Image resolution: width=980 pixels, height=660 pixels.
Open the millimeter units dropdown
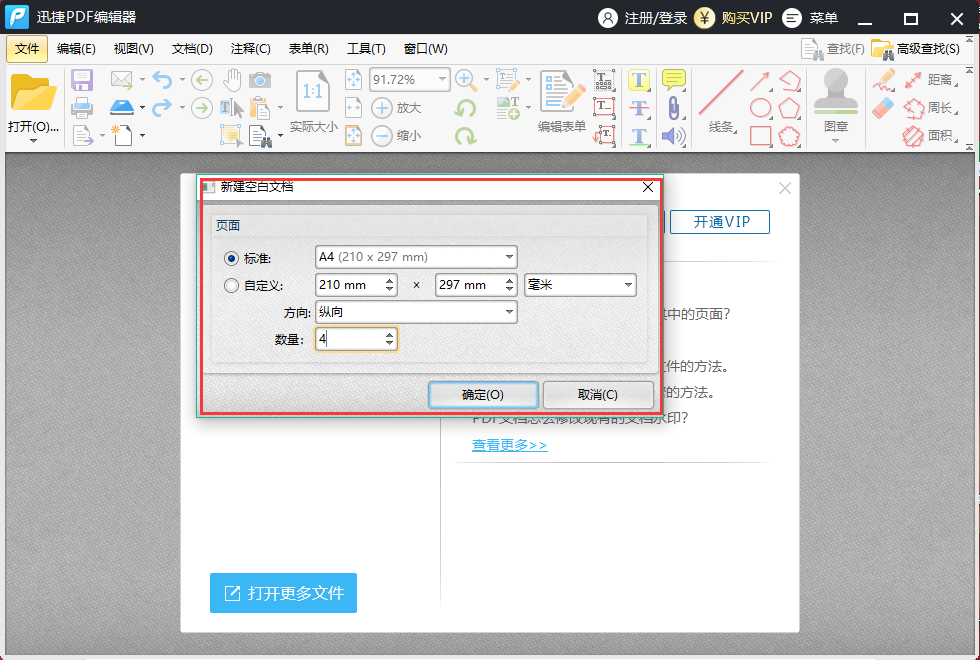(x=580, y=285)
